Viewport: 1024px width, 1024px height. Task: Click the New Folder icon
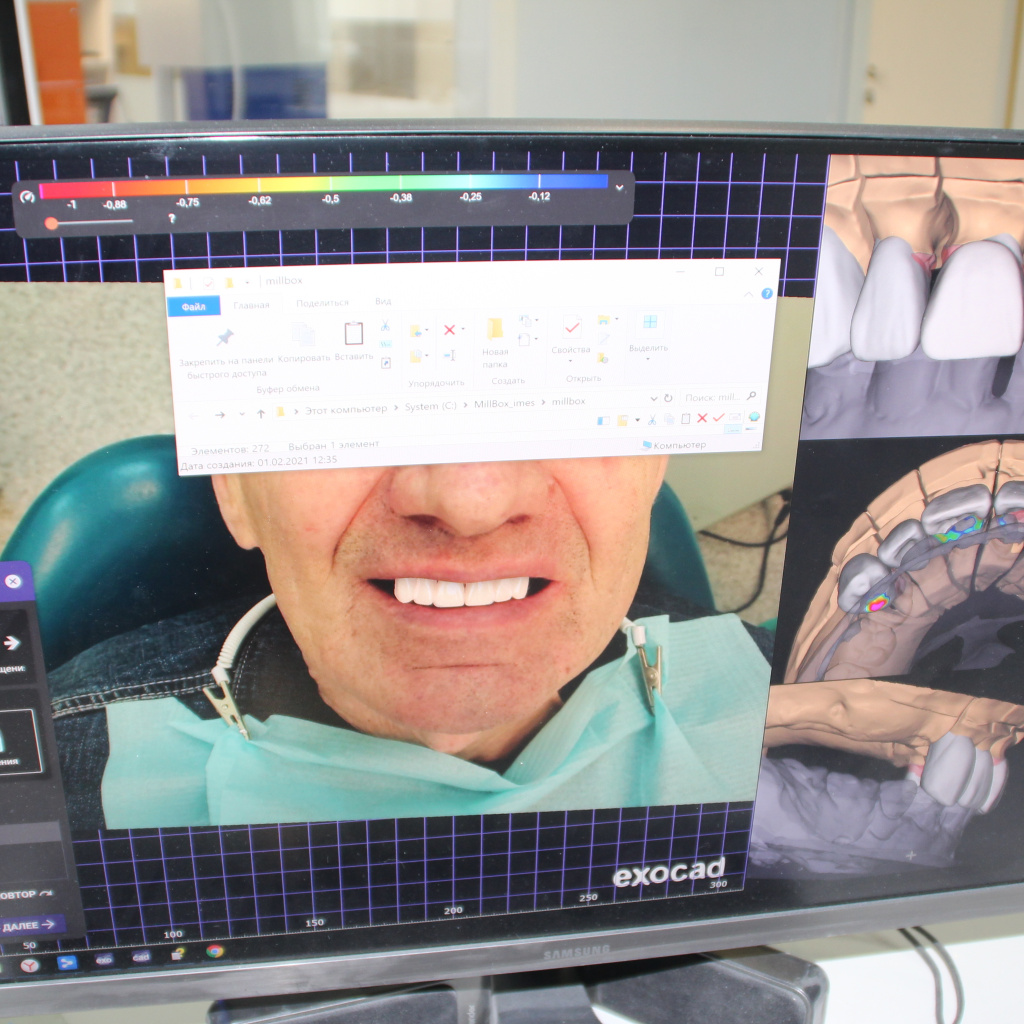point(494,329)
